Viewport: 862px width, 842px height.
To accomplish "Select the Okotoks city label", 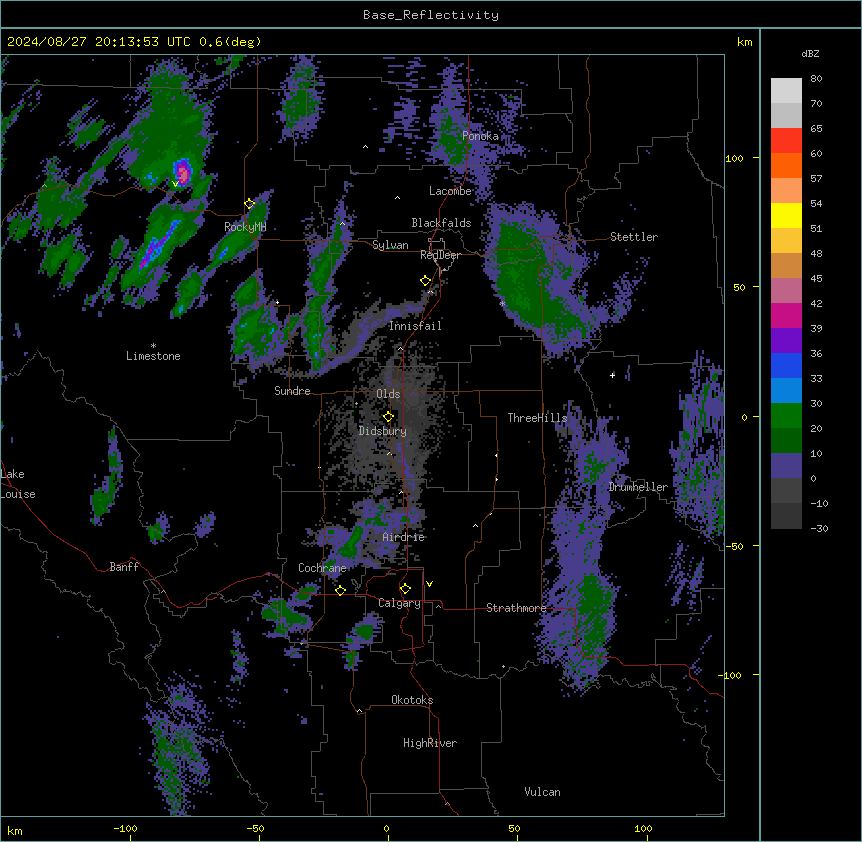I will 412,700.
